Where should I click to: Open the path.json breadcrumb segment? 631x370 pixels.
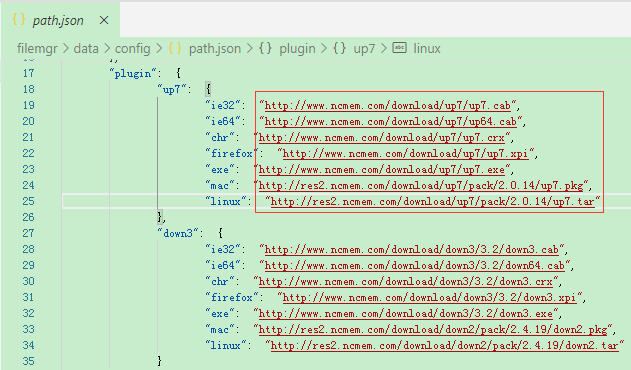(x=214, y=49)
